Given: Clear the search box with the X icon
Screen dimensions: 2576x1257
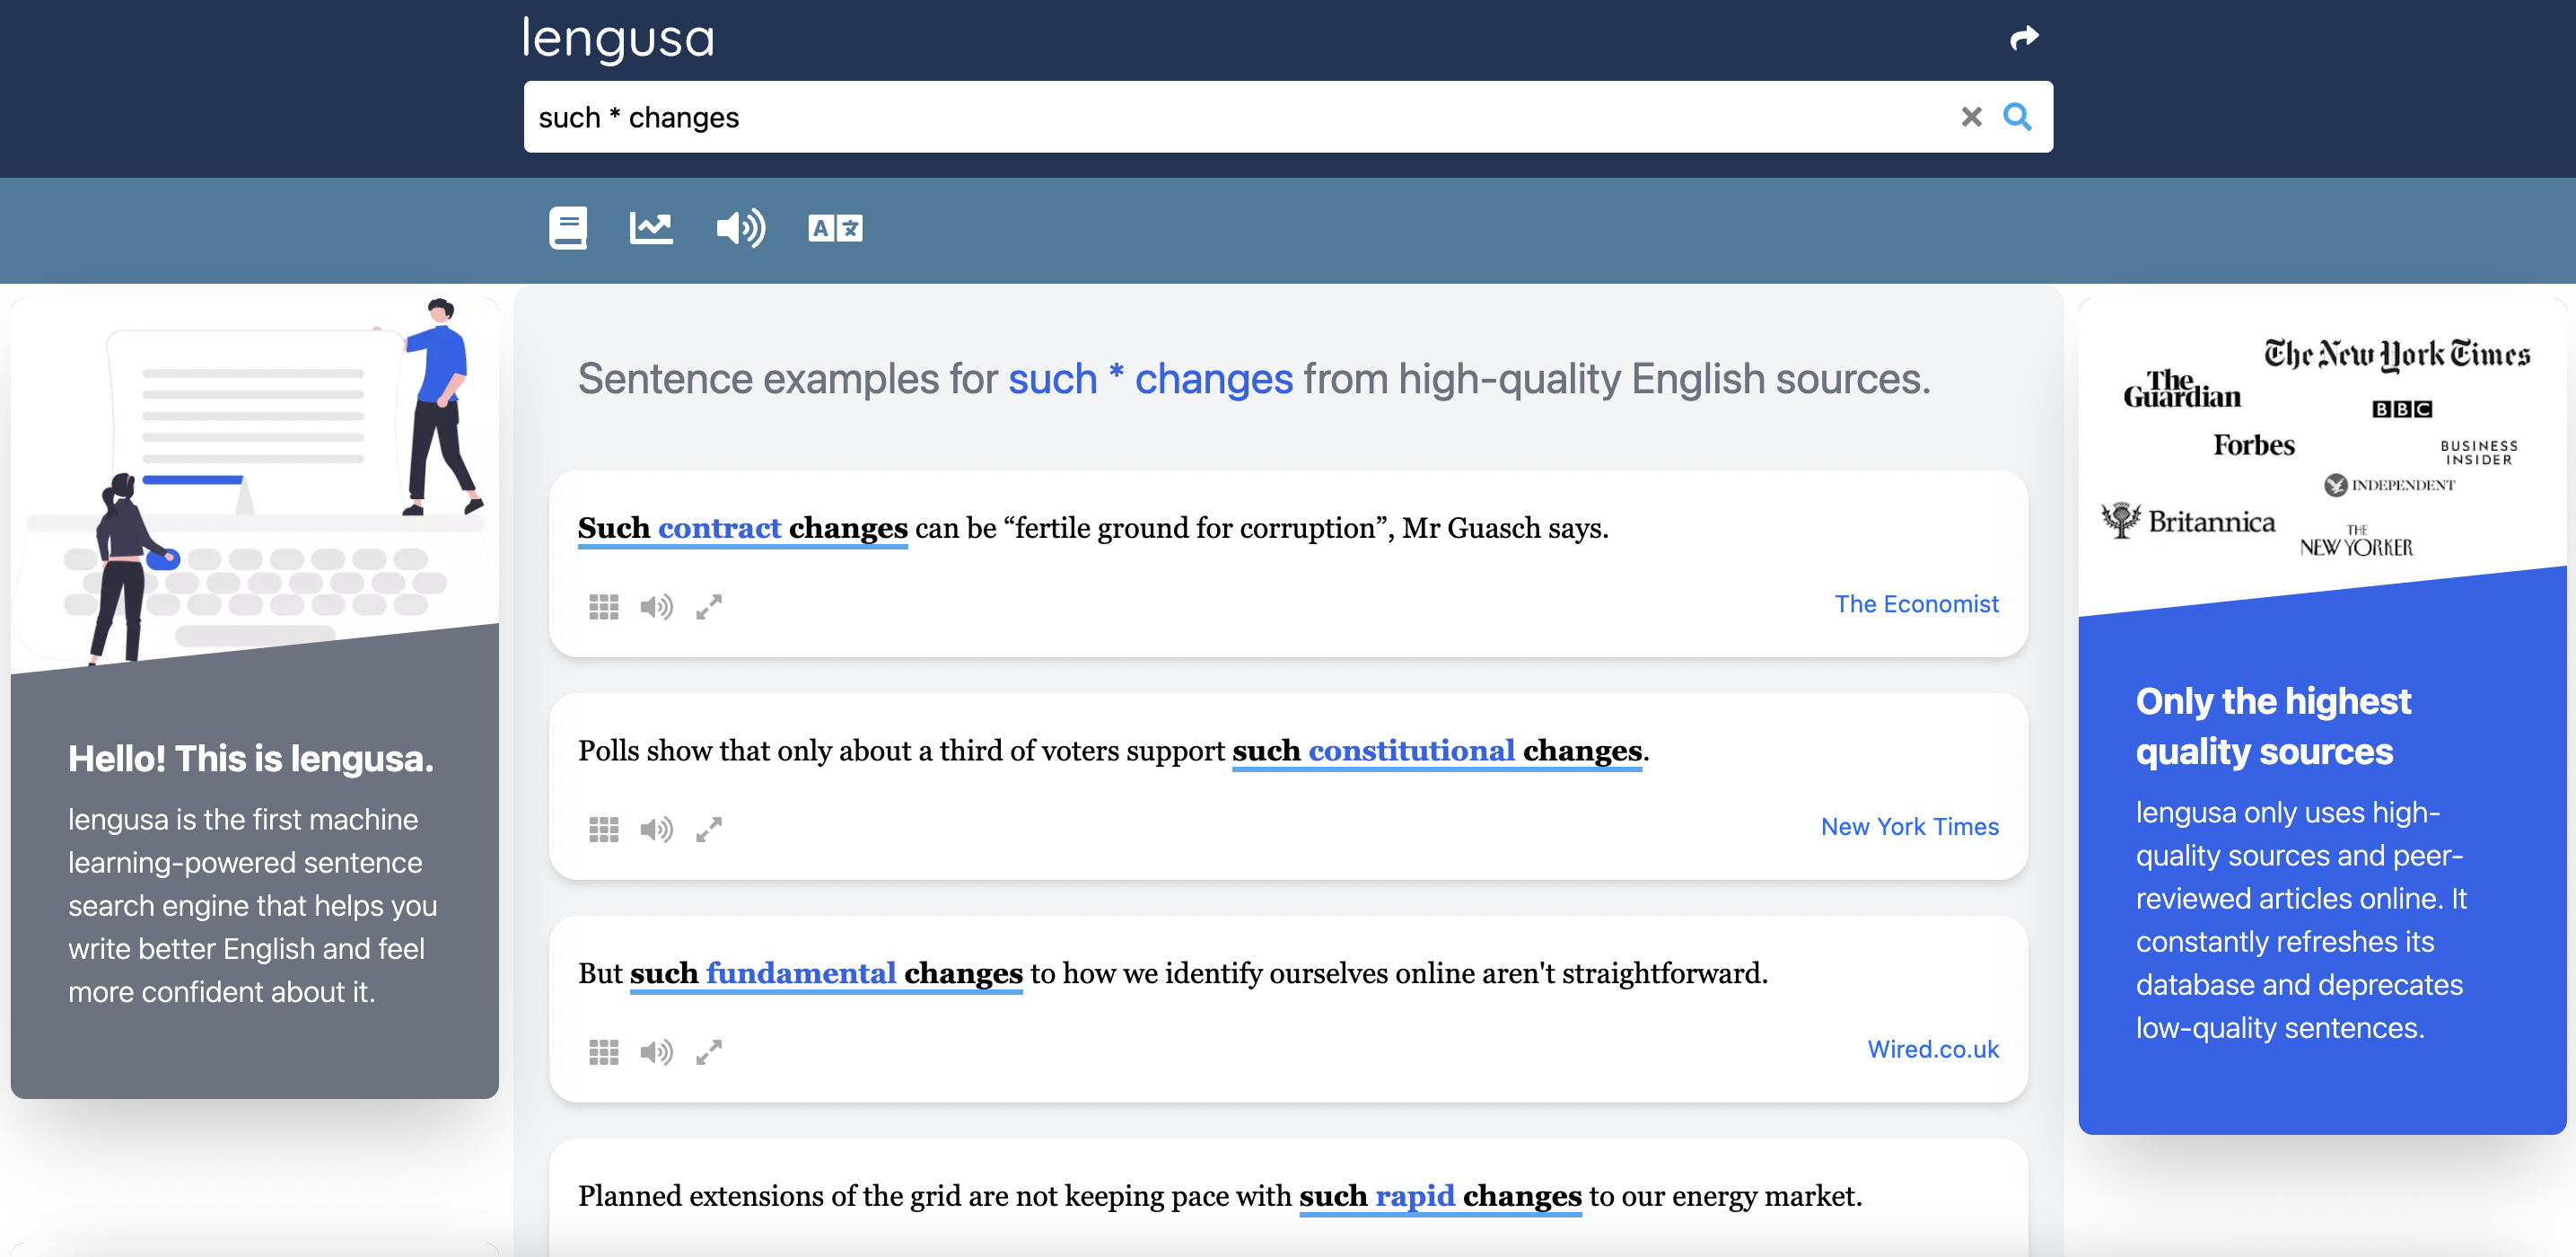Looking at the screenshot, I should [x=1971, y=117].
